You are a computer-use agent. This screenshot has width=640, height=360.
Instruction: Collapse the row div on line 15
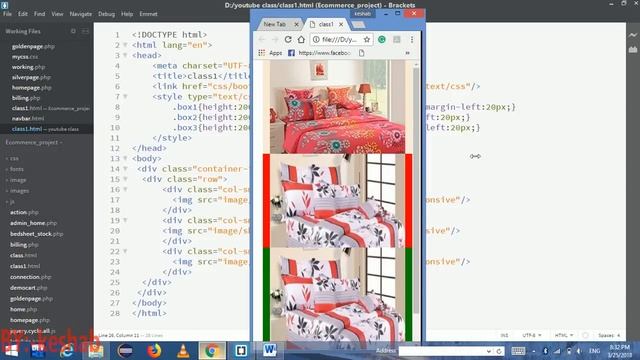tap(125, 179)
